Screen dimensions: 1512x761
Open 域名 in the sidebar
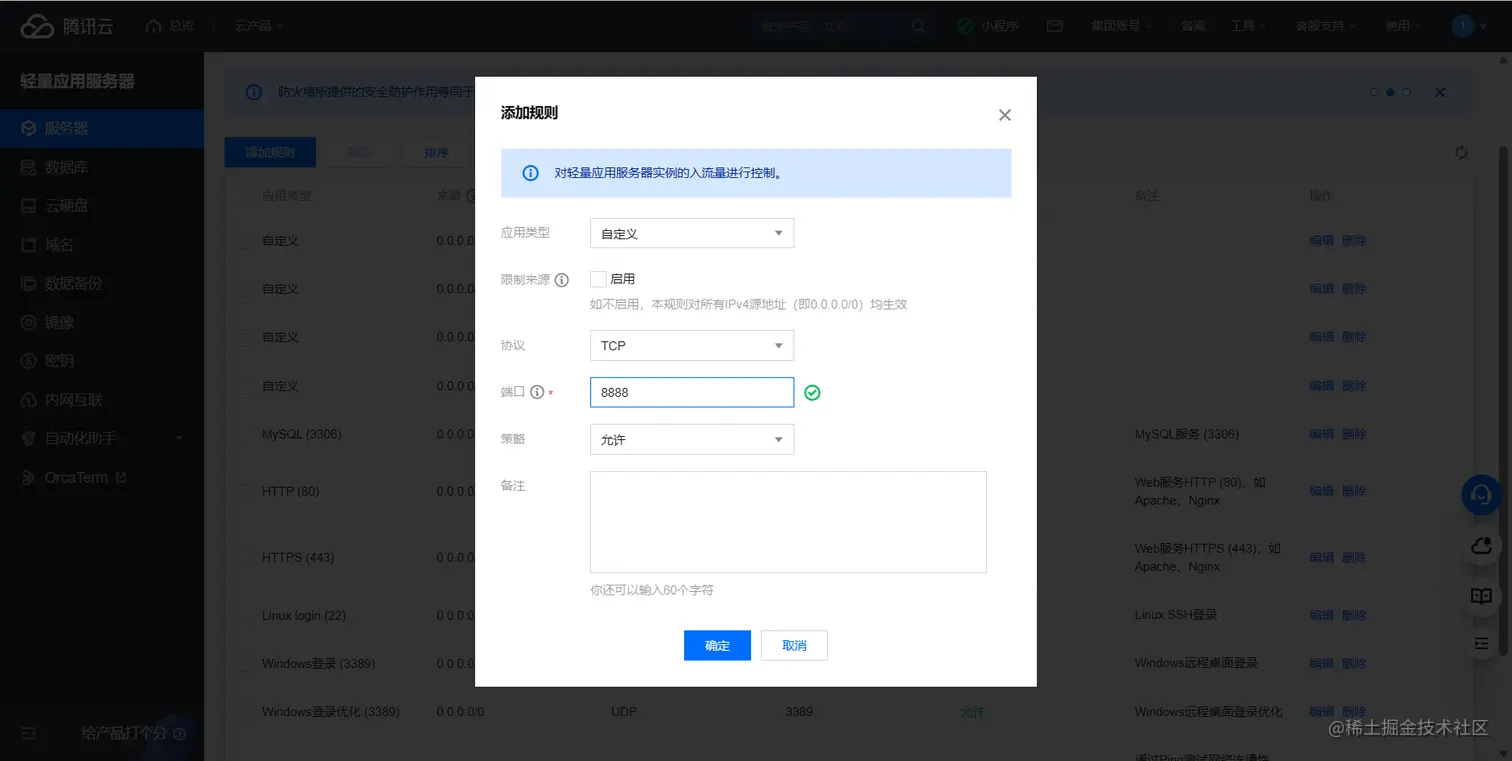click(102, 244)
